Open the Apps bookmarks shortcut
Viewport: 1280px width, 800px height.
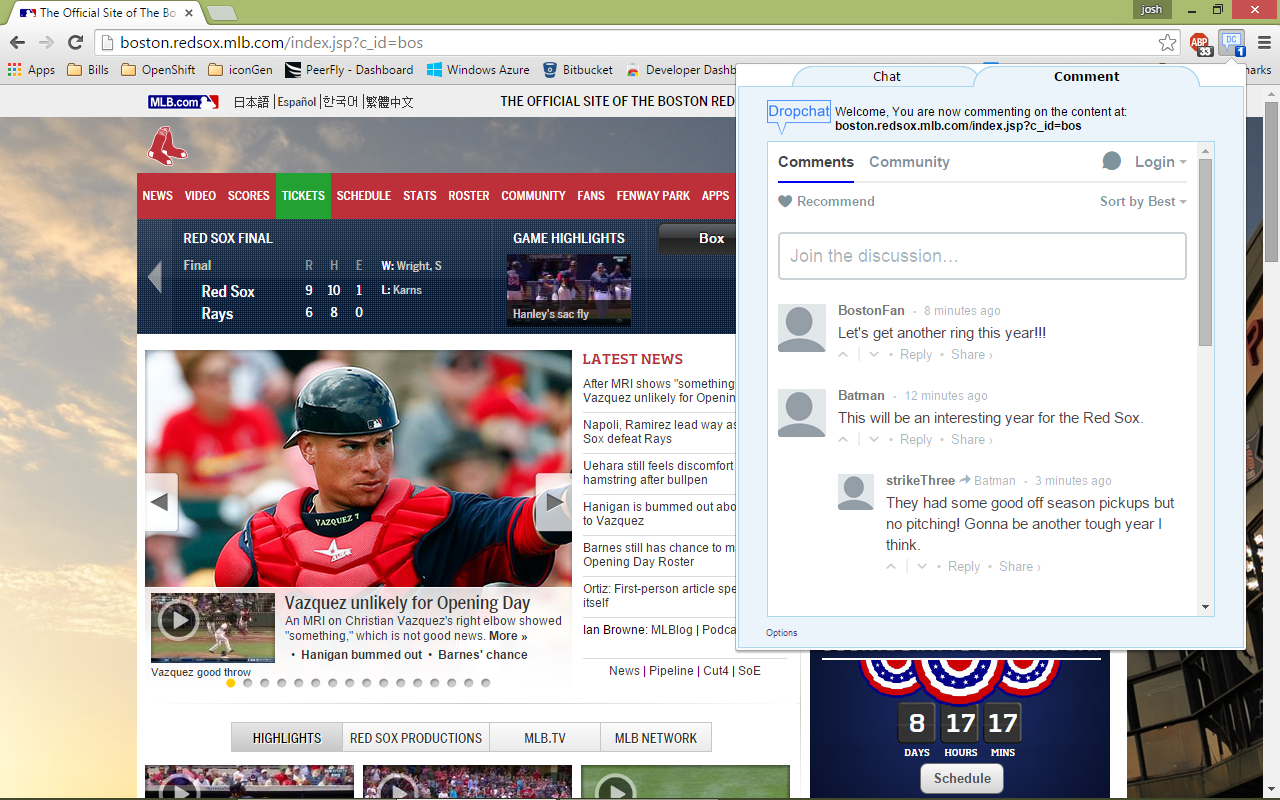(x=31, y=70)
